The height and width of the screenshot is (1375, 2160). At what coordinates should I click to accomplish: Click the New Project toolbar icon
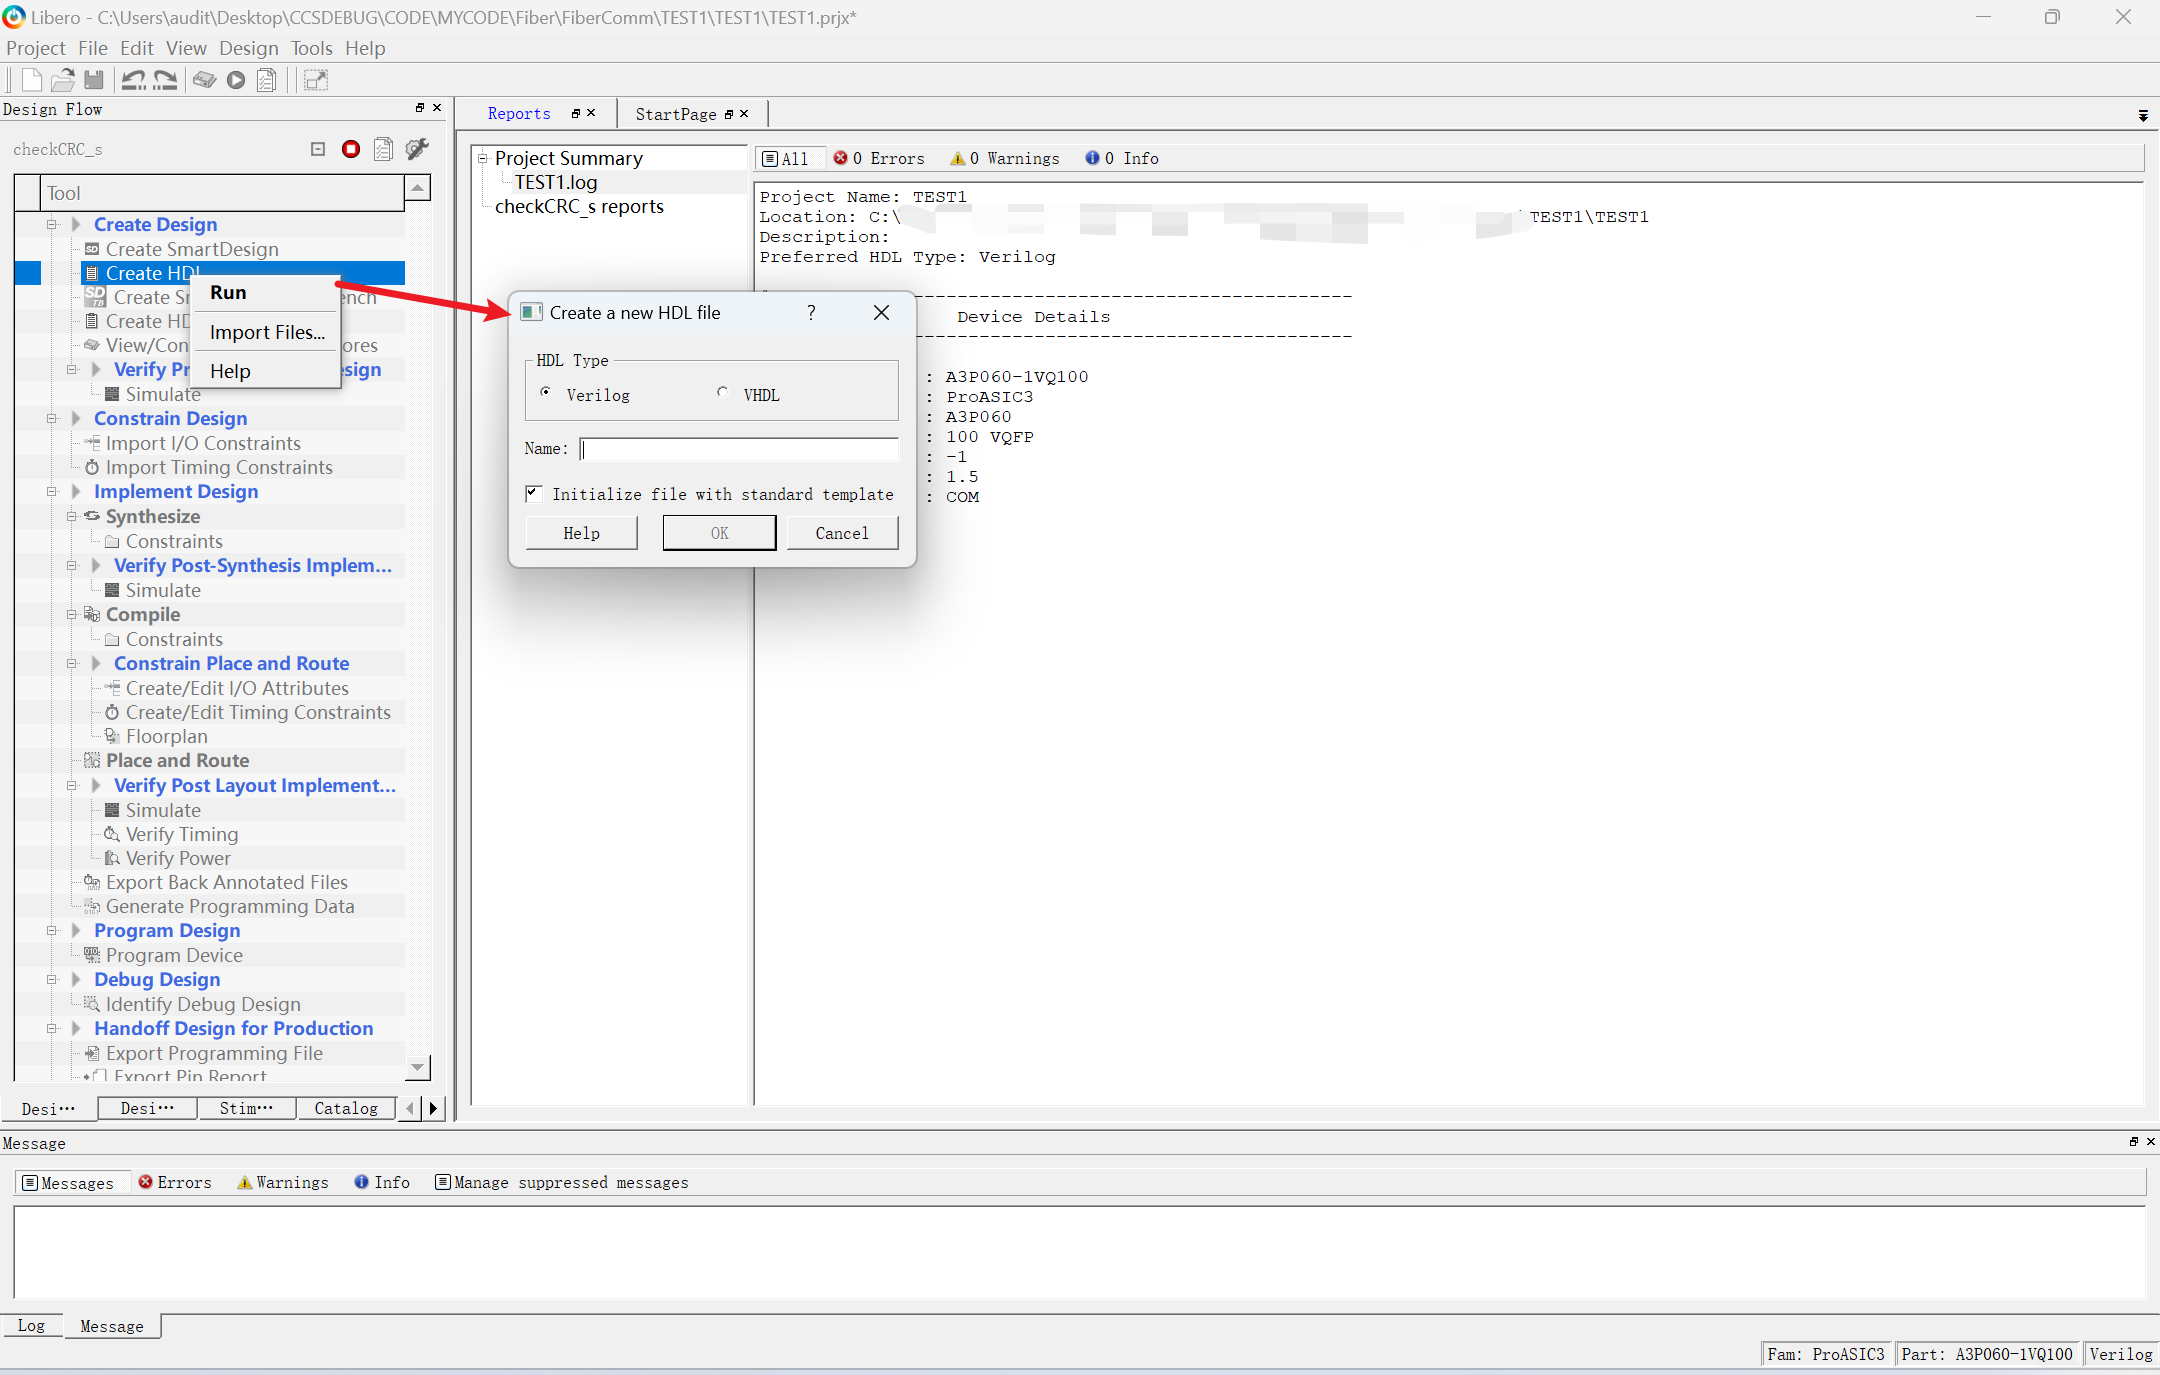[31, 81]
